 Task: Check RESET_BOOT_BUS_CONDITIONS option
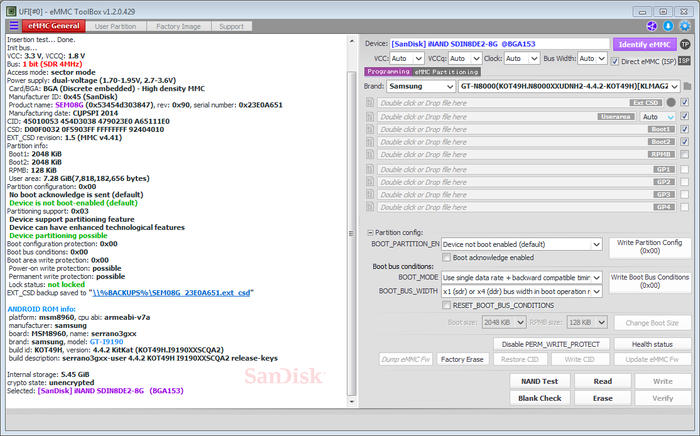pyautogui.click(x=447, y=305)
